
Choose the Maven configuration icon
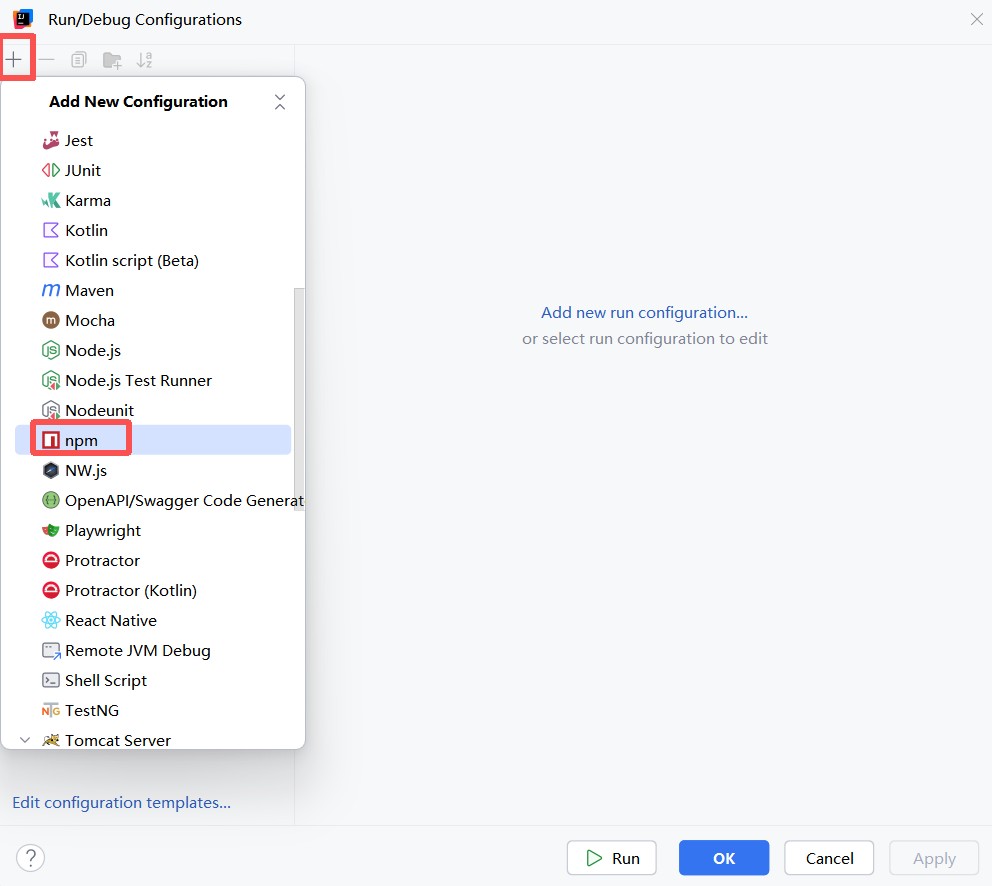click(x=51, y=290)
